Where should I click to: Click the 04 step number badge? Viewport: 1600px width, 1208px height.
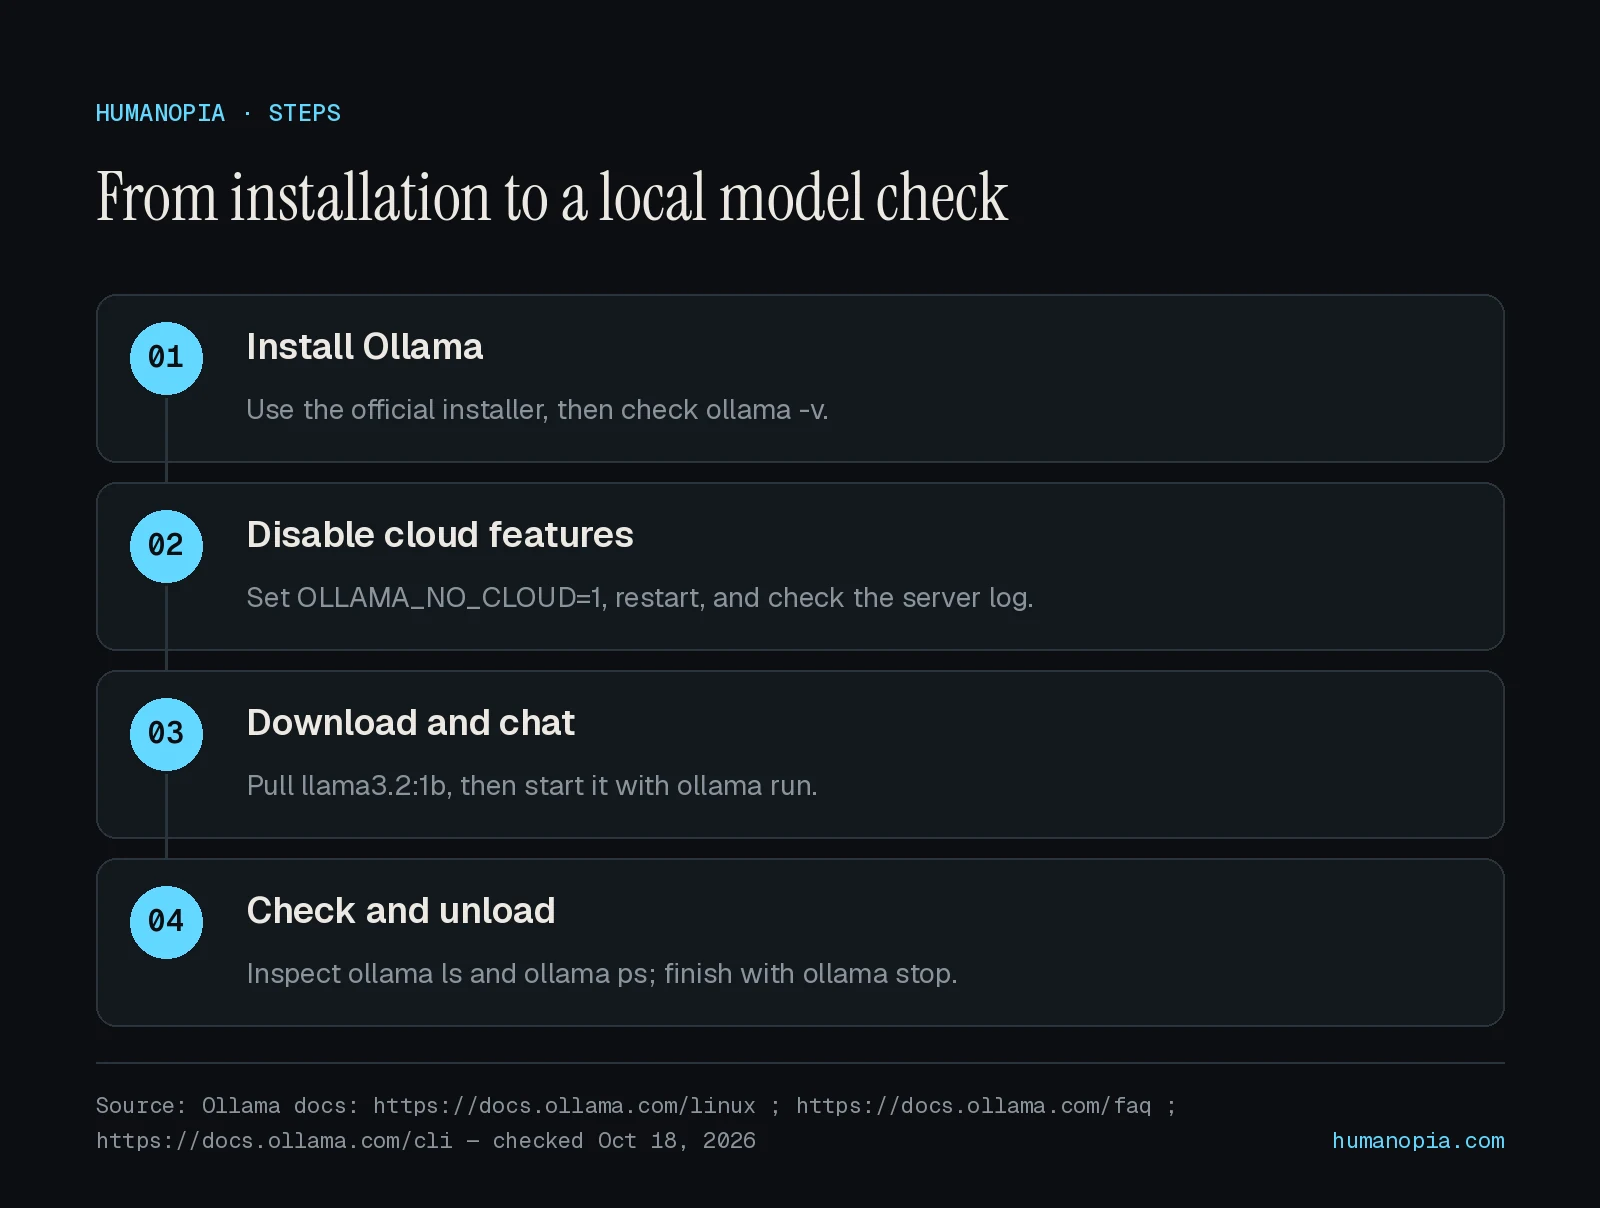pos(166,922)
